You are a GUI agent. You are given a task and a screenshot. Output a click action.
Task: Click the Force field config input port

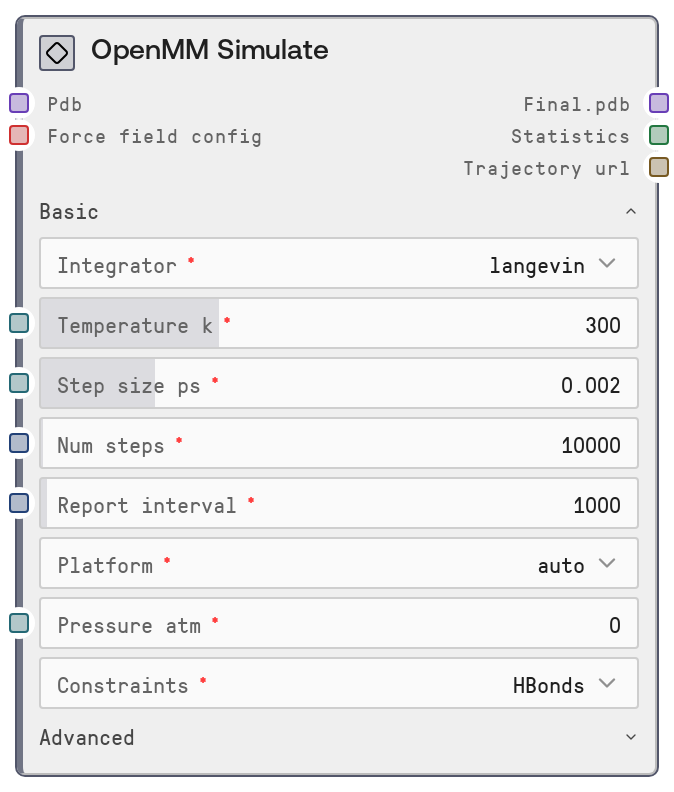click(19, 135)
